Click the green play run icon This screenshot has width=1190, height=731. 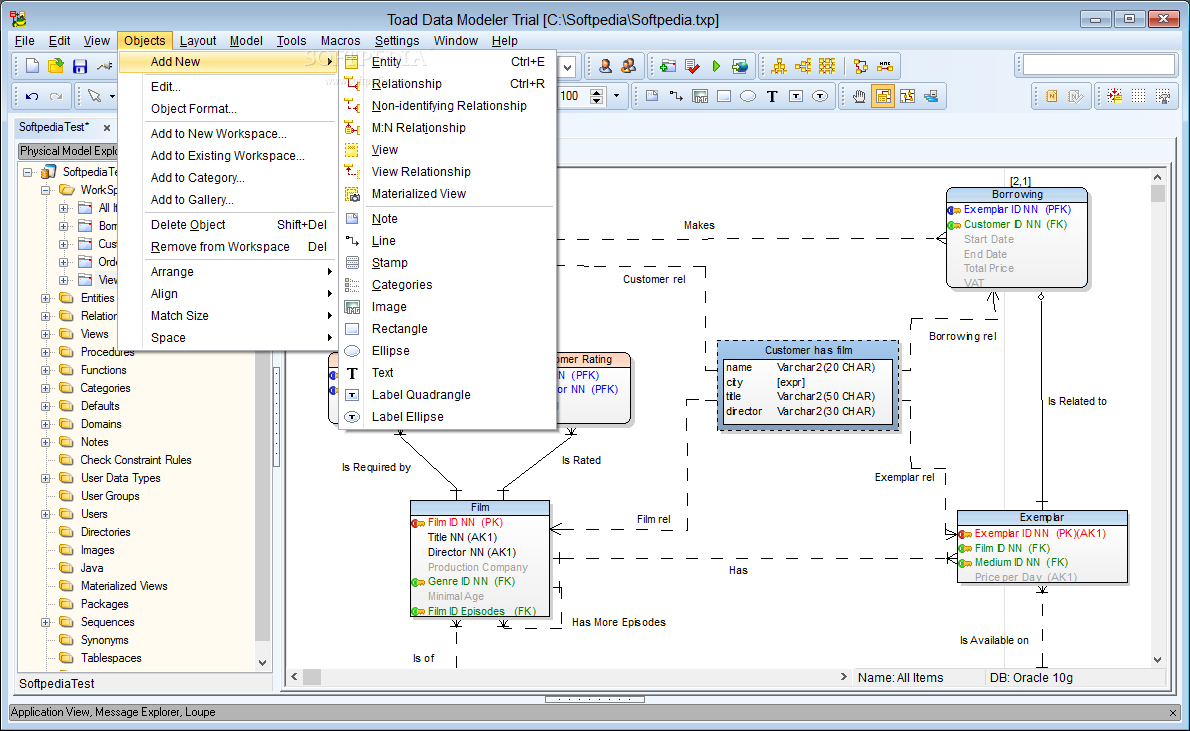coord(716,66)
